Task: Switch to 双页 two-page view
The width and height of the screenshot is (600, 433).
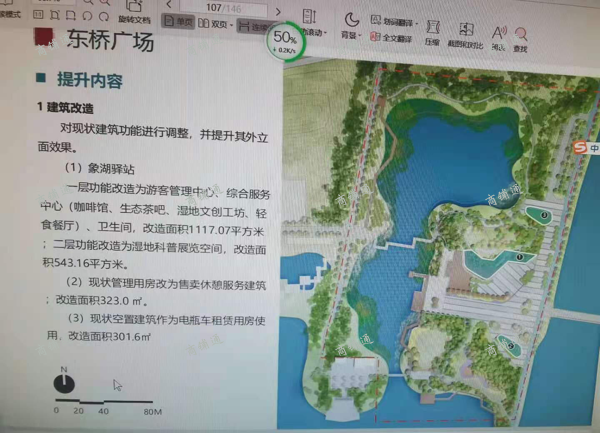Action: coord(215,24)
